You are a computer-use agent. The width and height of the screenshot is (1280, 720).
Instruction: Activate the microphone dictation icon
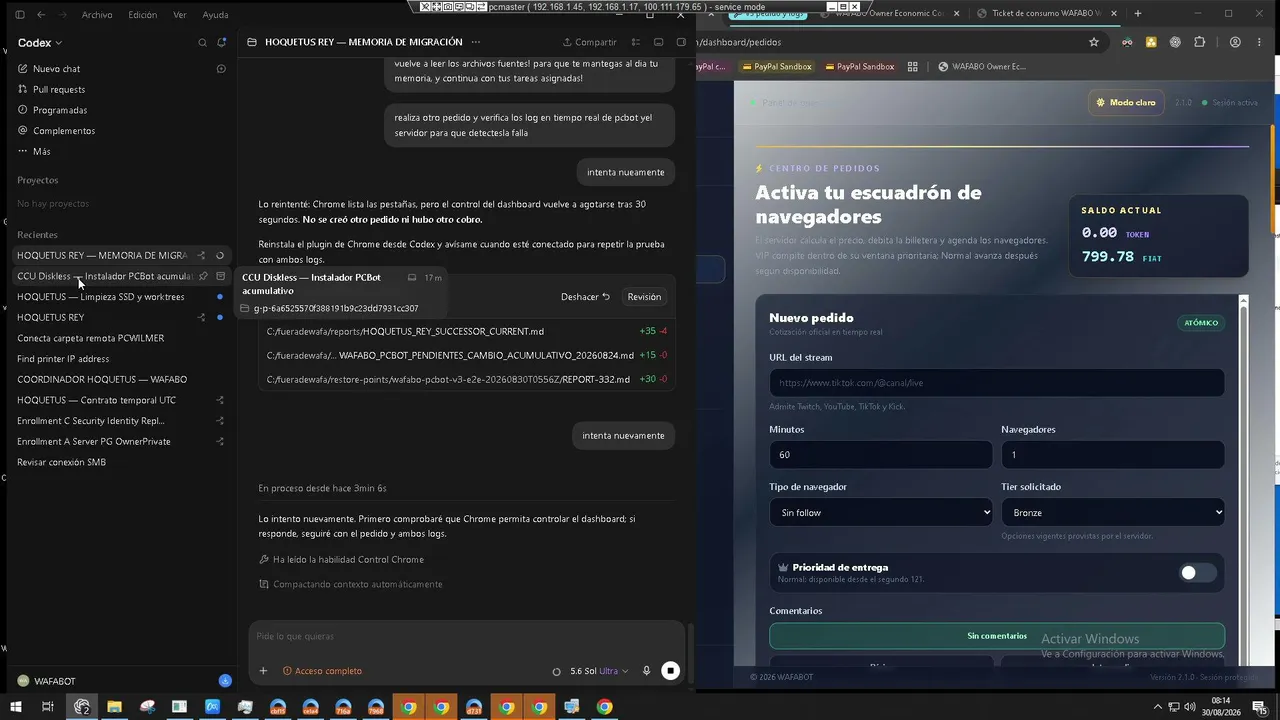click(x=646, y=671)
